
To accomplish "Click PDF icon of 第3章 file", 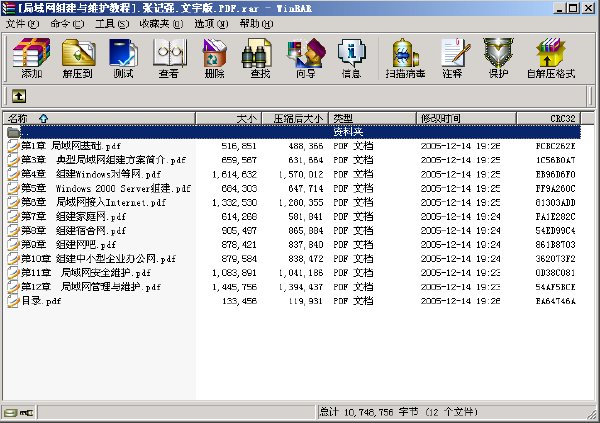I will pos(13,160).
